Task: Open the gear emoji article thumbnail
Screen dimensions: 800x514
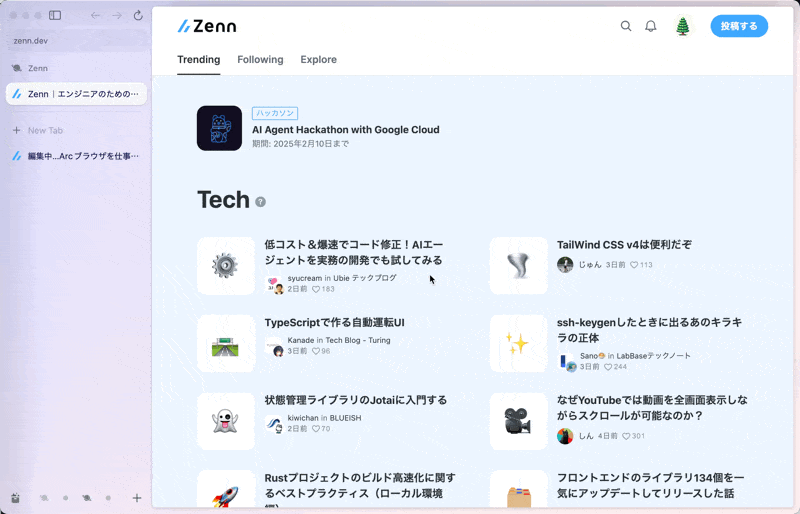Action: [226, 266]
